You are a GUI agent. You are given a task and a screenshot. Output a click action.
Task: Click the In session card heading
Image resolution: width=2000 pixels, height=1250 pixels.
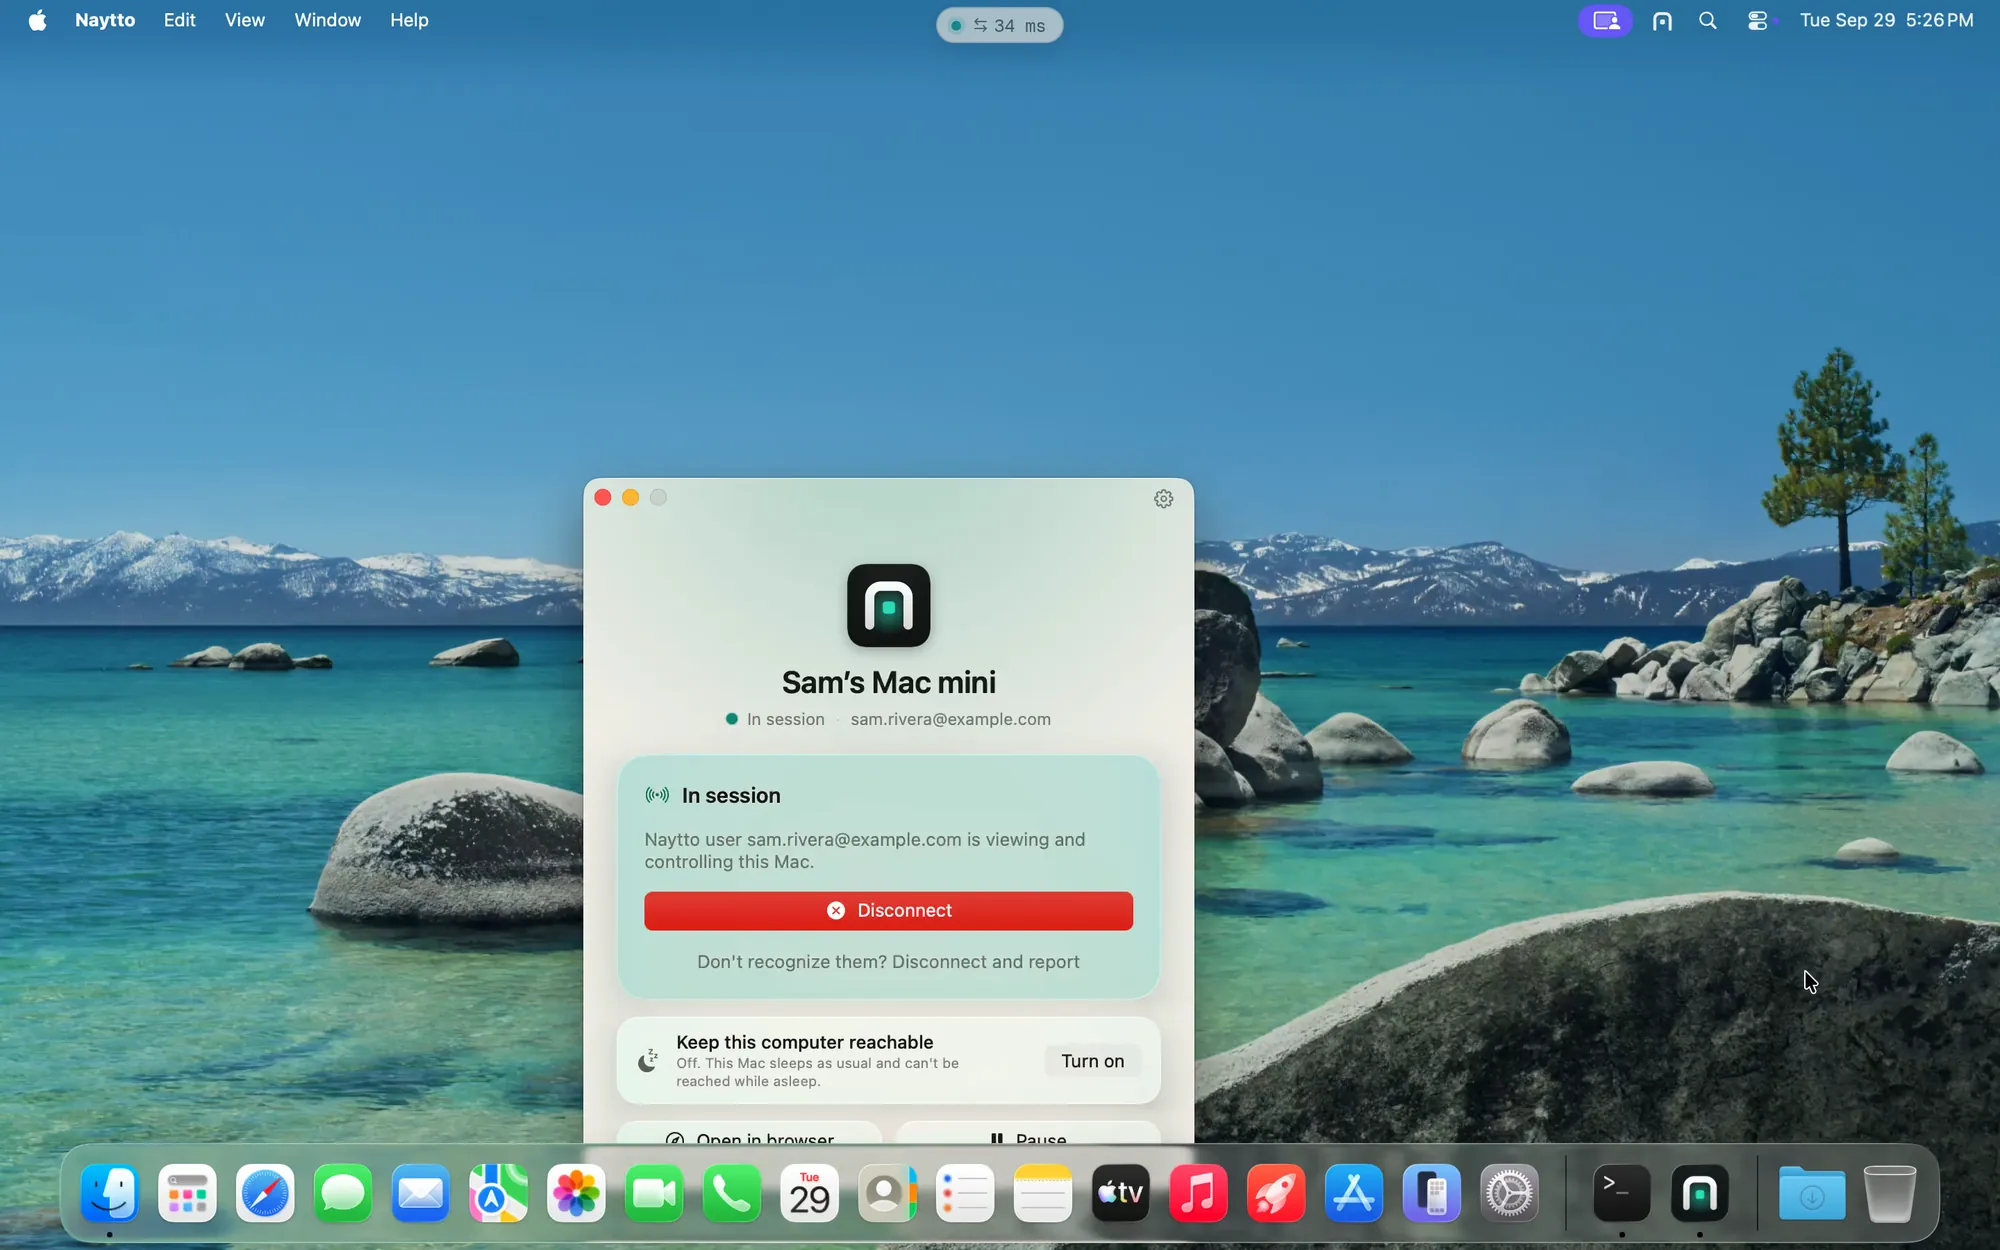731,795
